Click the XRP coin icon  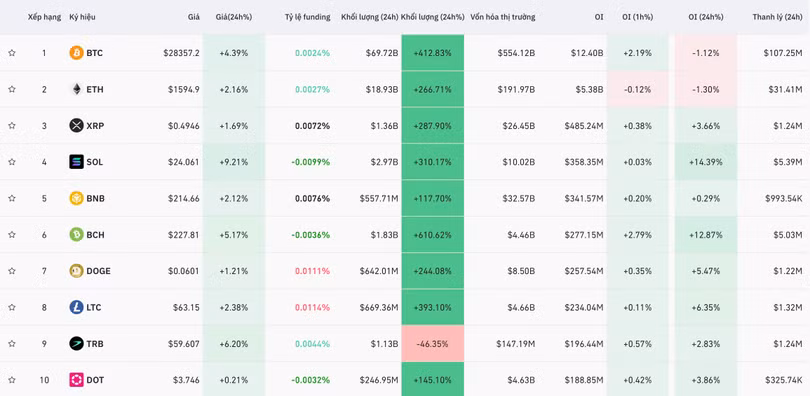tap(76, 125)
